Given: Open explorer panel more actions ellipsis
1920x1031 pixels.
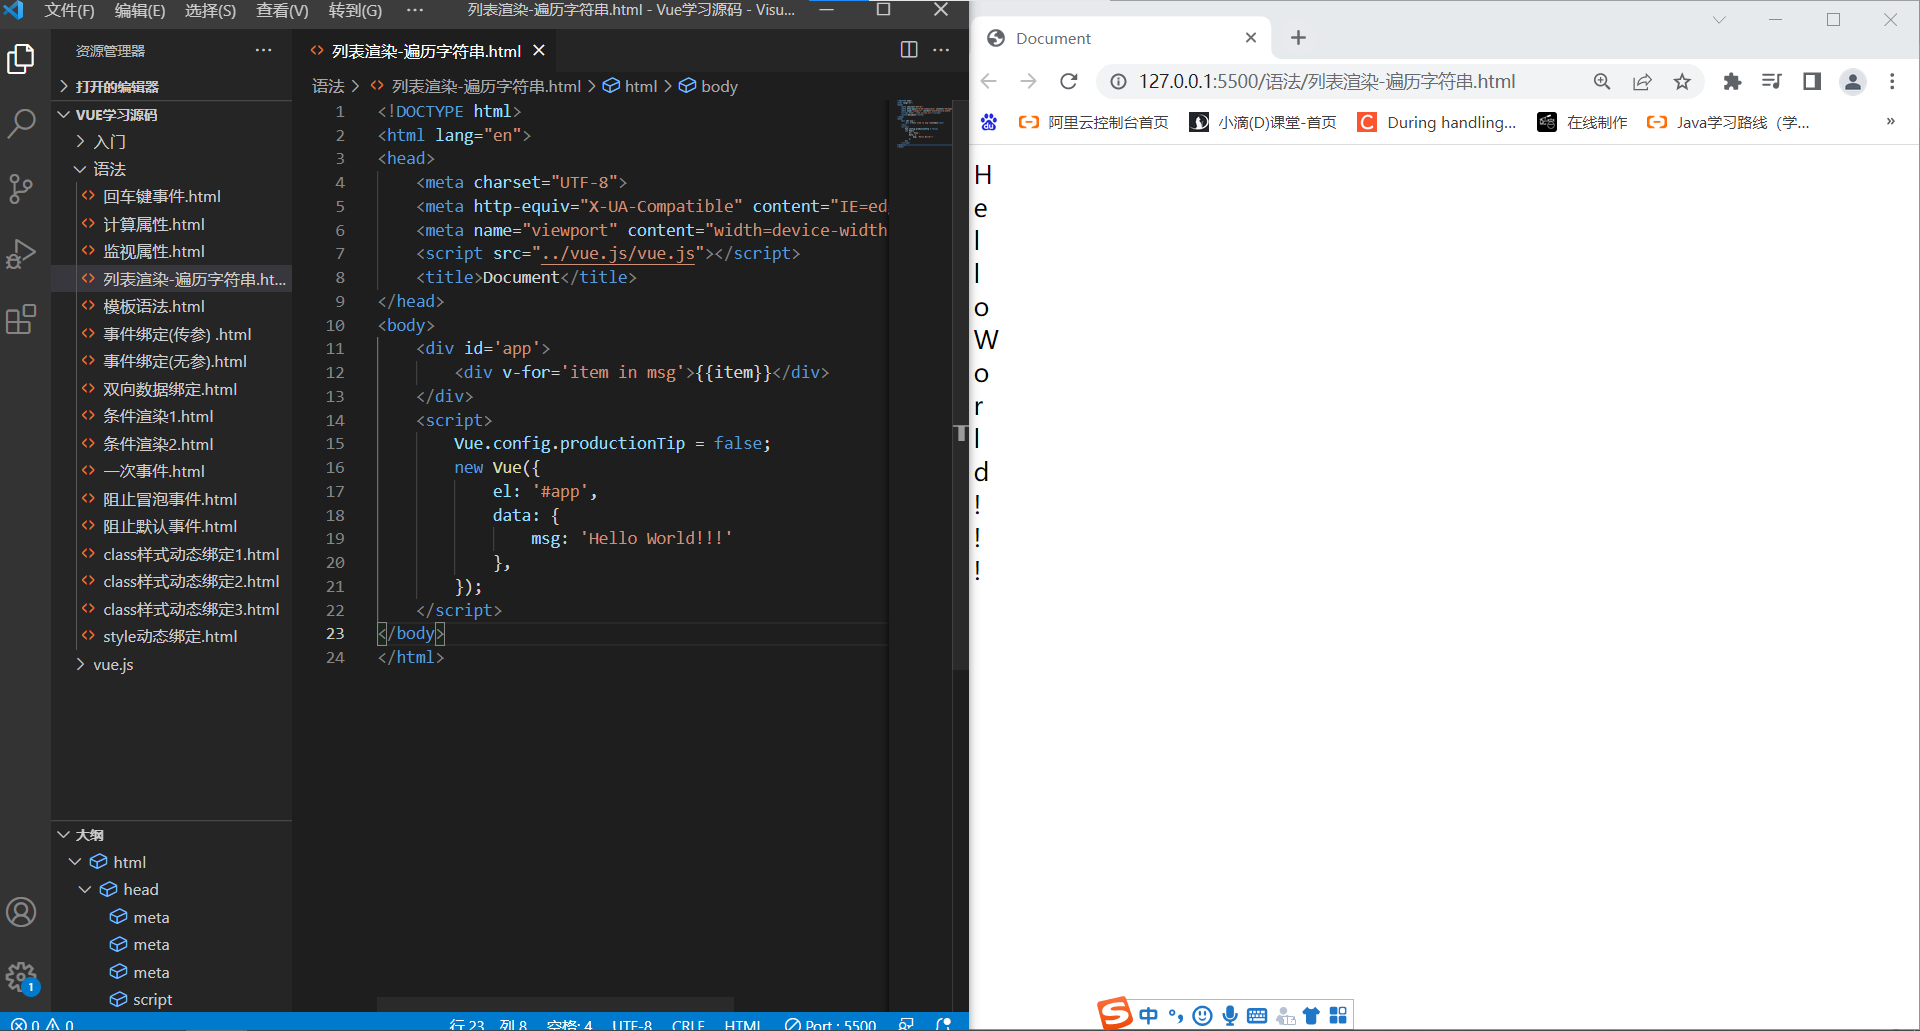Looking at the screenshot, I should coord(263,50).
